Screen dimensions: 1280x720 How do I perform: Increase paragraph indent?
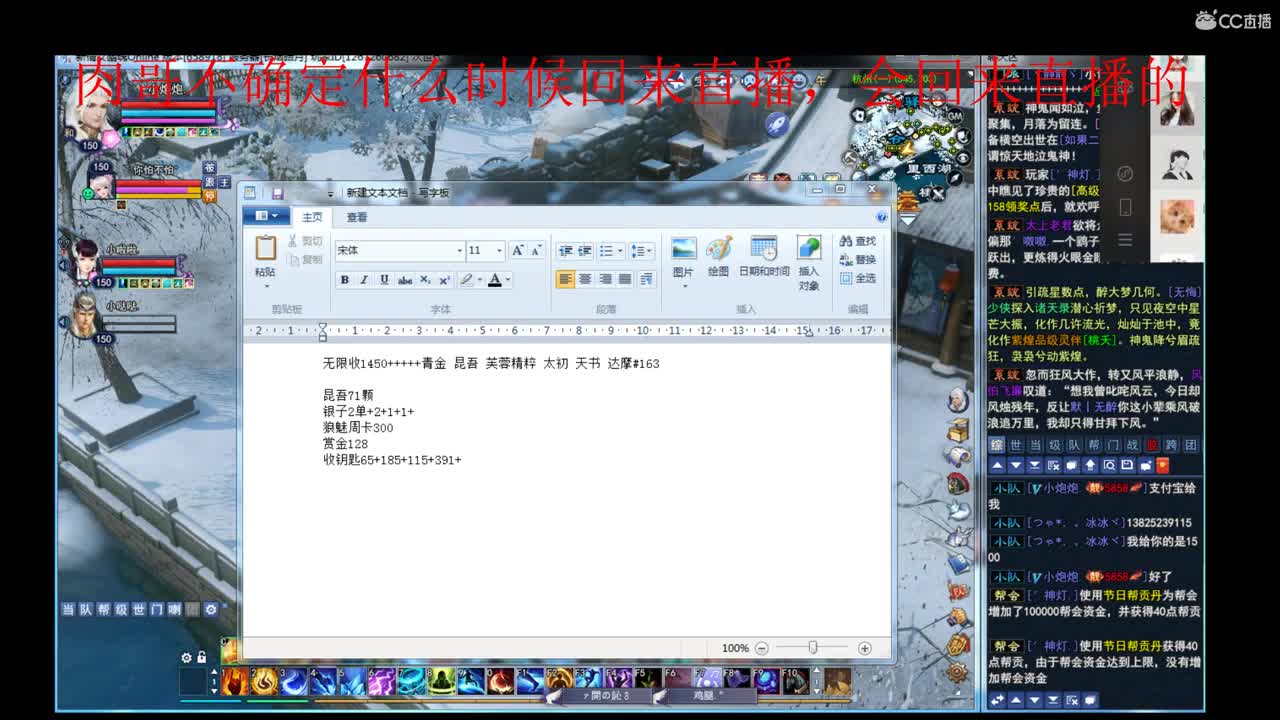coord(585,250)
